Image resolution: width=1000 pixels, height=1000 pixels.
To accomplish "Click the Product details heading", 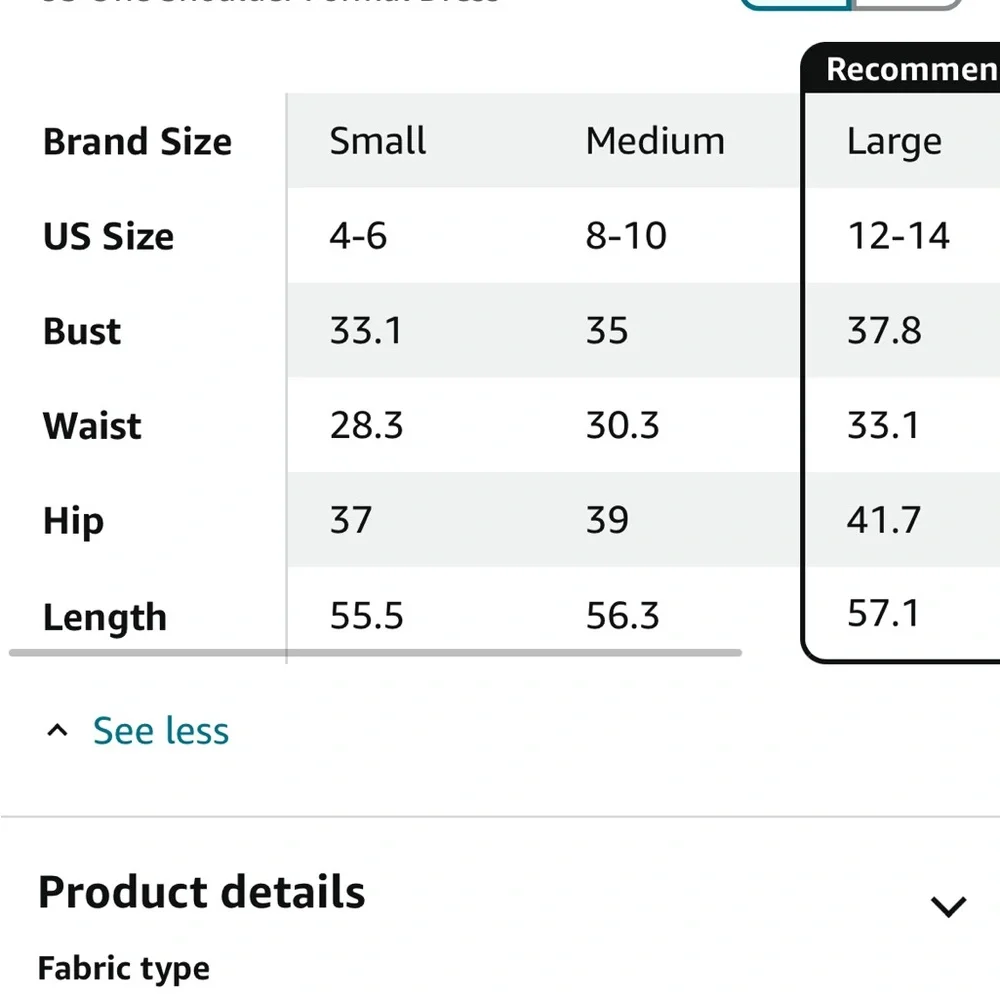I will (x=202, y=892).
